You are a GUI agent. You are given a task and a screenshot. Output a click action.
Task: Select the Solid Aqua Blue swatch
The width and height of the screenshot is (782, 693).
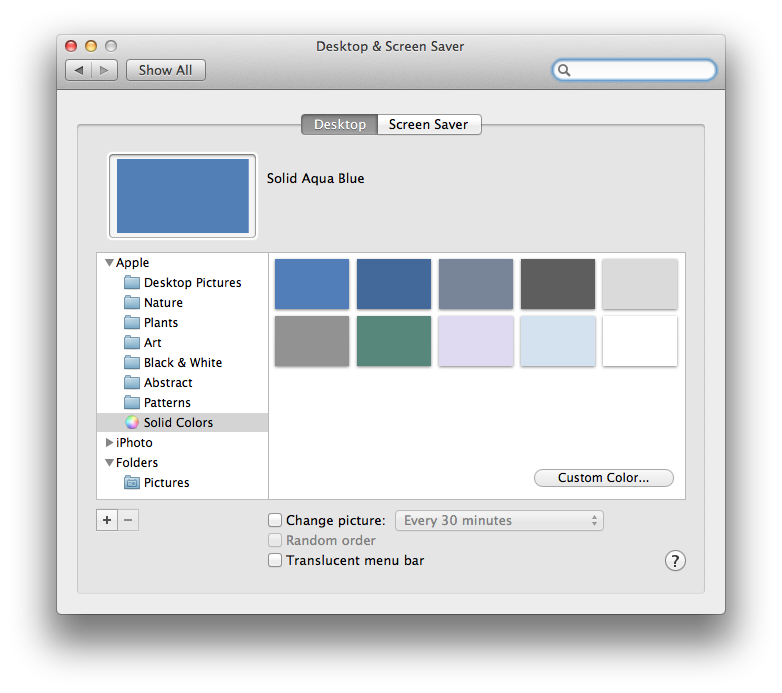[x=312, y=284]
